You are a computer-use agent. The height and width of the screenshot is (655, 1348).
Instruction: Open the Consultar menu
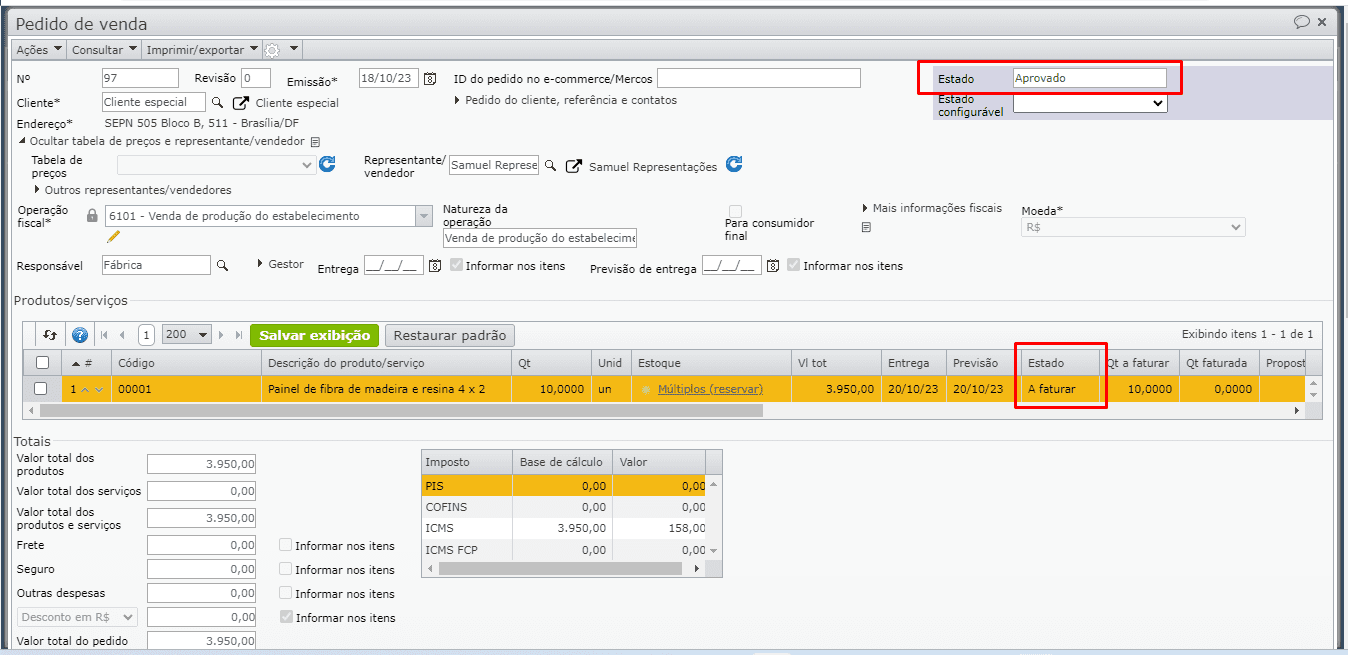104,49
